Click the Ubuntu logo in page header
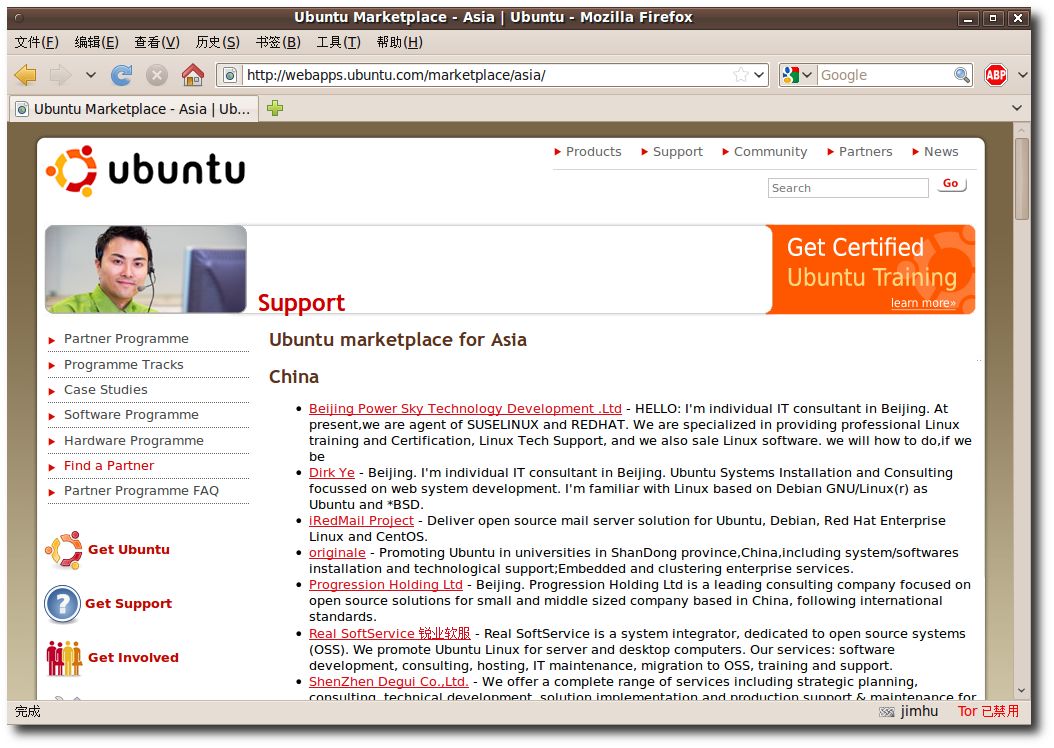 click(145, 171)
